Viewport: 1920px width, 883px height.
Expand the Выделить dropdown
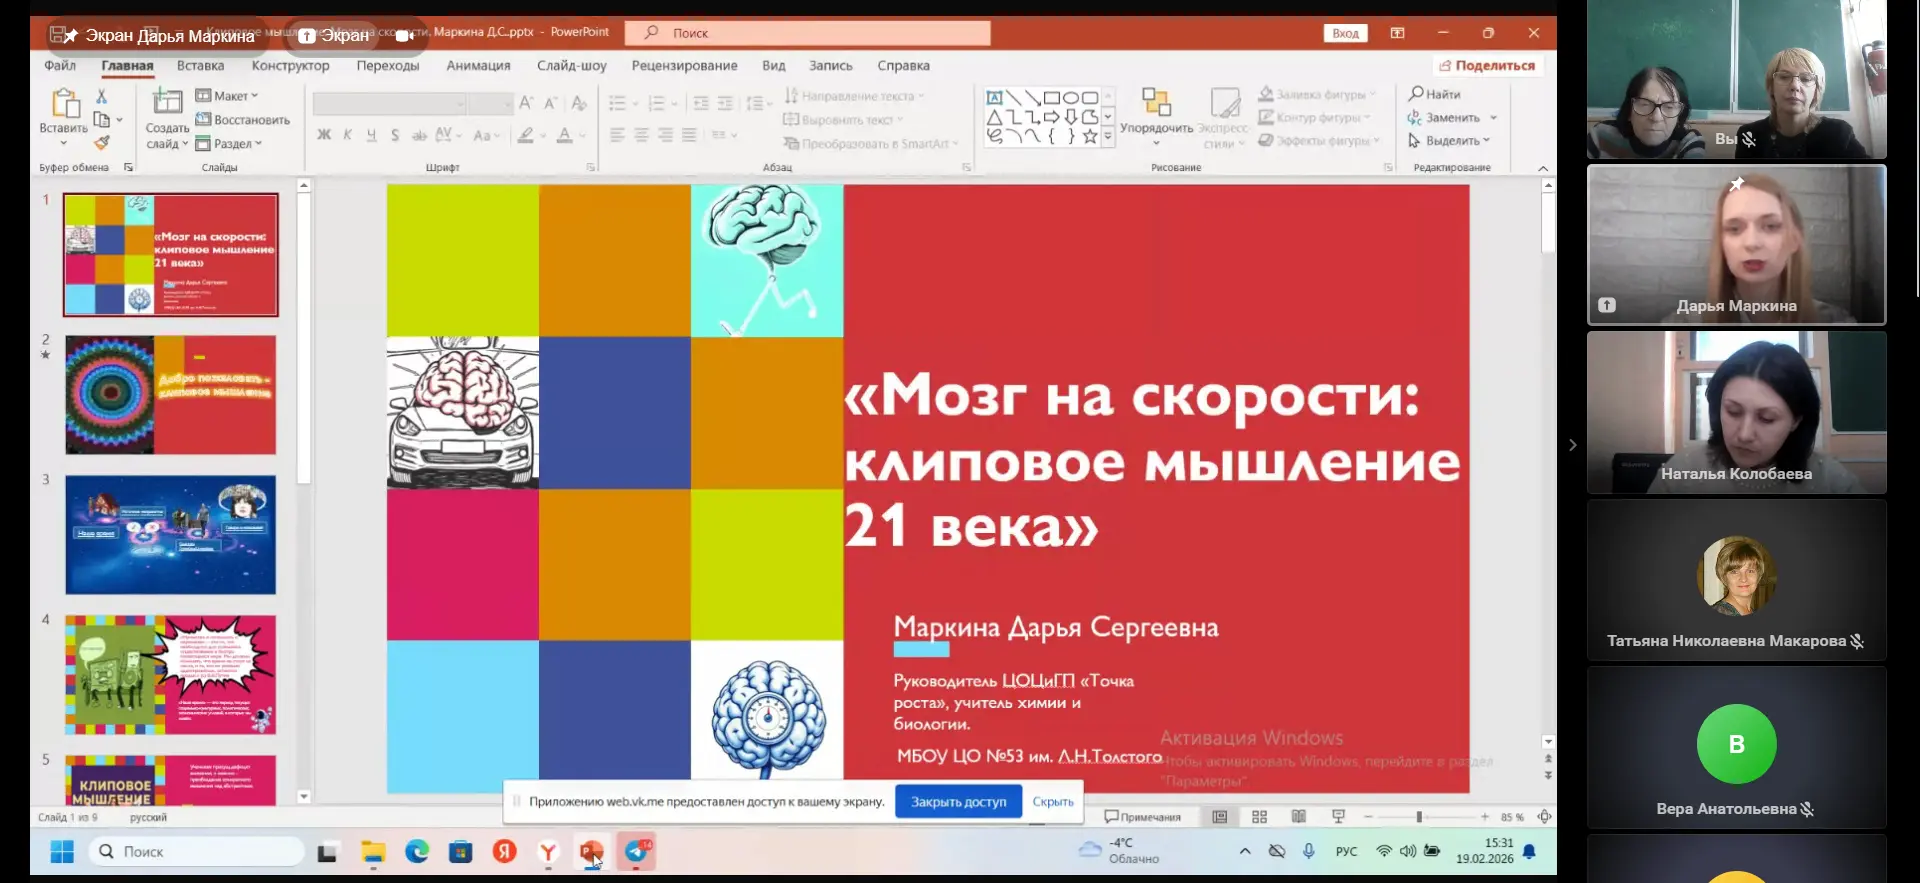pyautogui.click(x=1451, y=141)
